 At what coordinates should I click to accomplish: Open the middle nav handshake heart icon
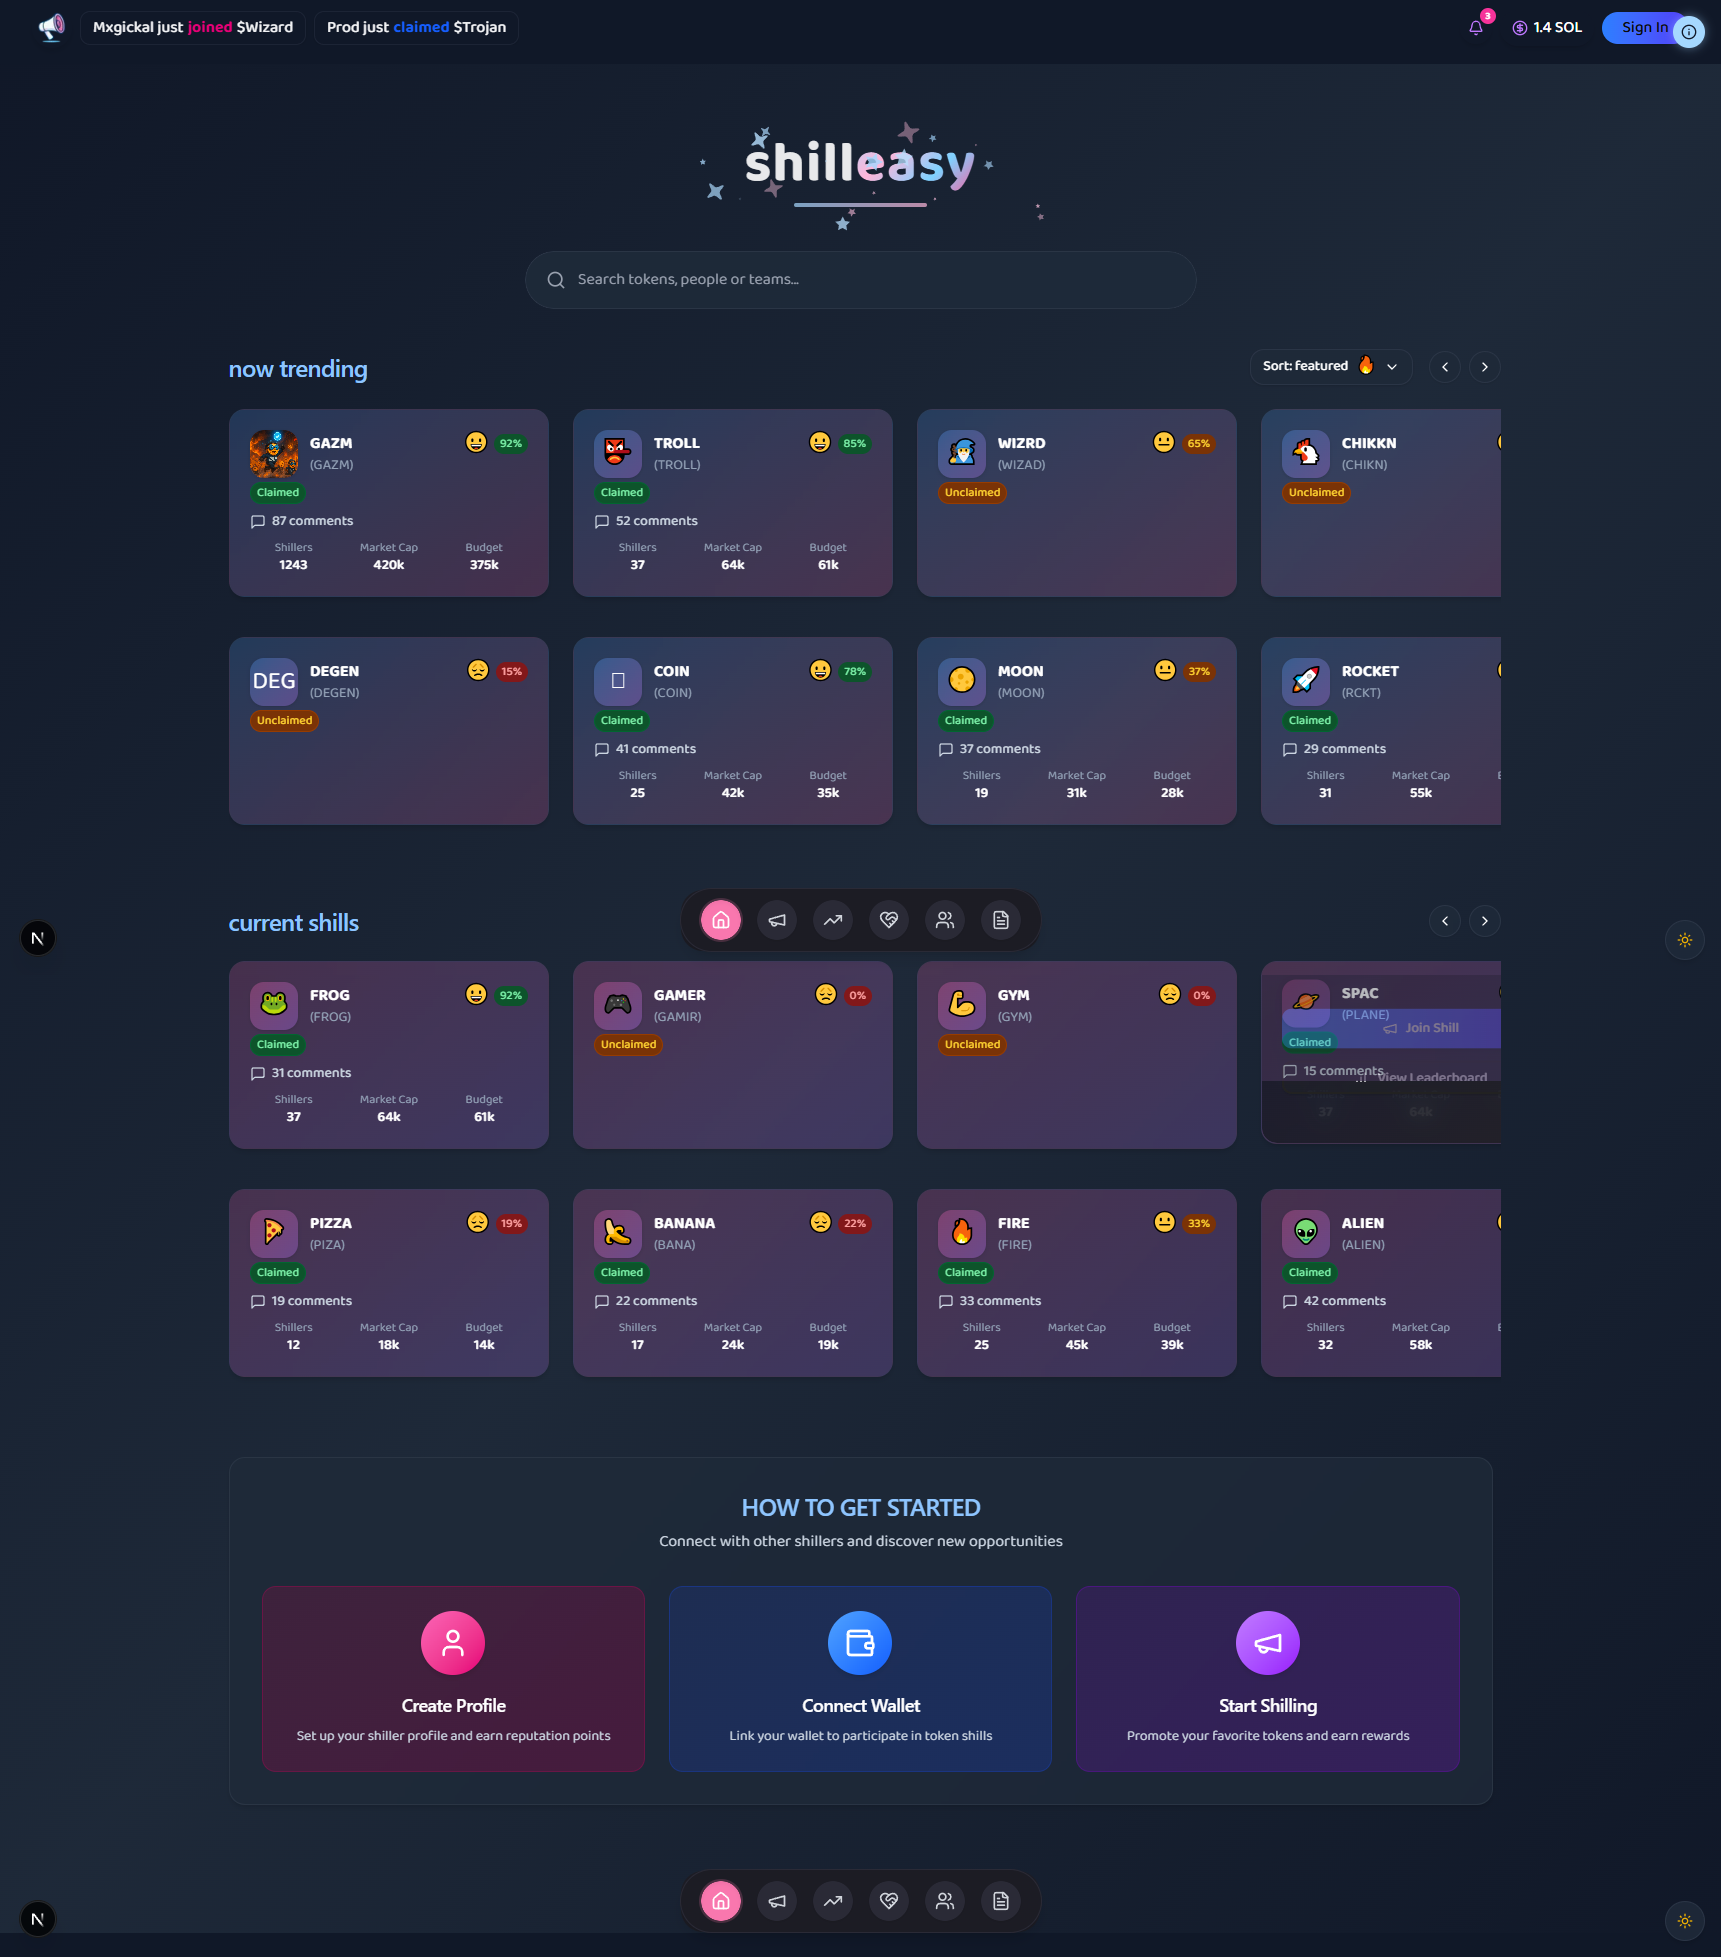(x=889, y=920)
